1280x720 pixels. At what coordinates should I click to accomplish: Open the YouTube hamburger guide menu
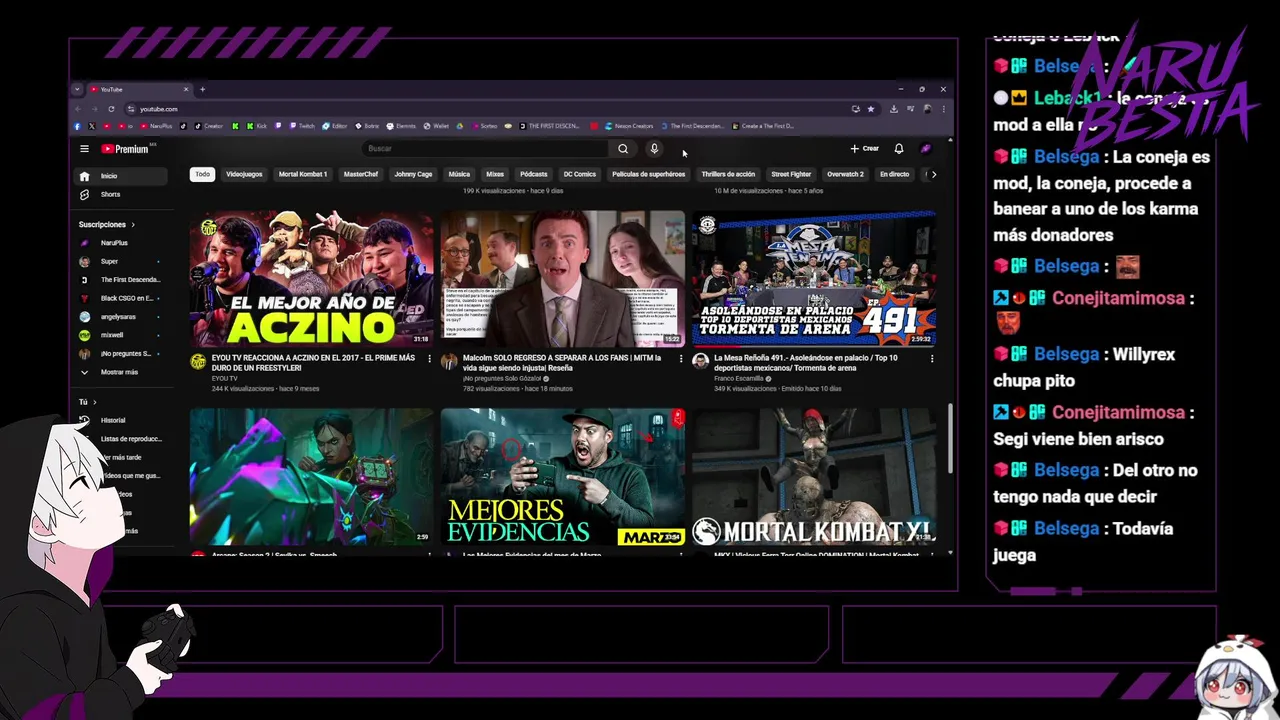click(x=84, y=149)
